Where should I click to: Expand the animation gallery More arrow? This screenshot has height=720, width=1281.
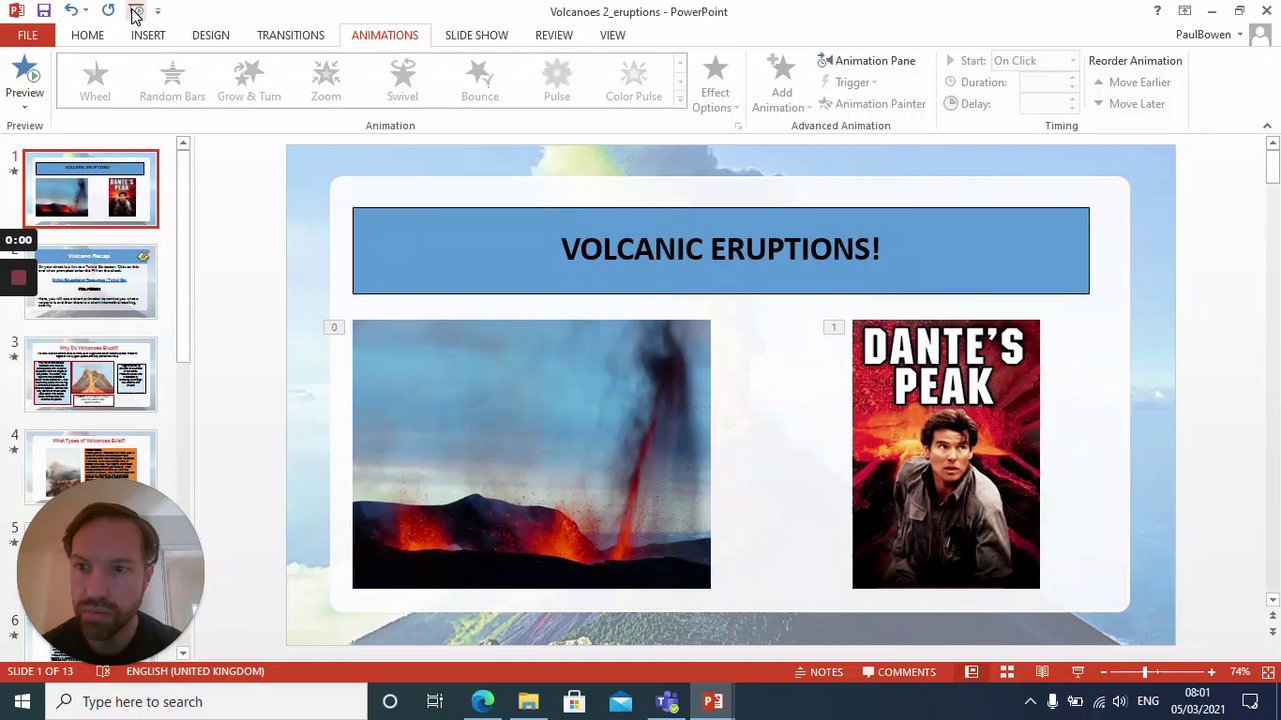pyautogui.click(x=680, y=100)
